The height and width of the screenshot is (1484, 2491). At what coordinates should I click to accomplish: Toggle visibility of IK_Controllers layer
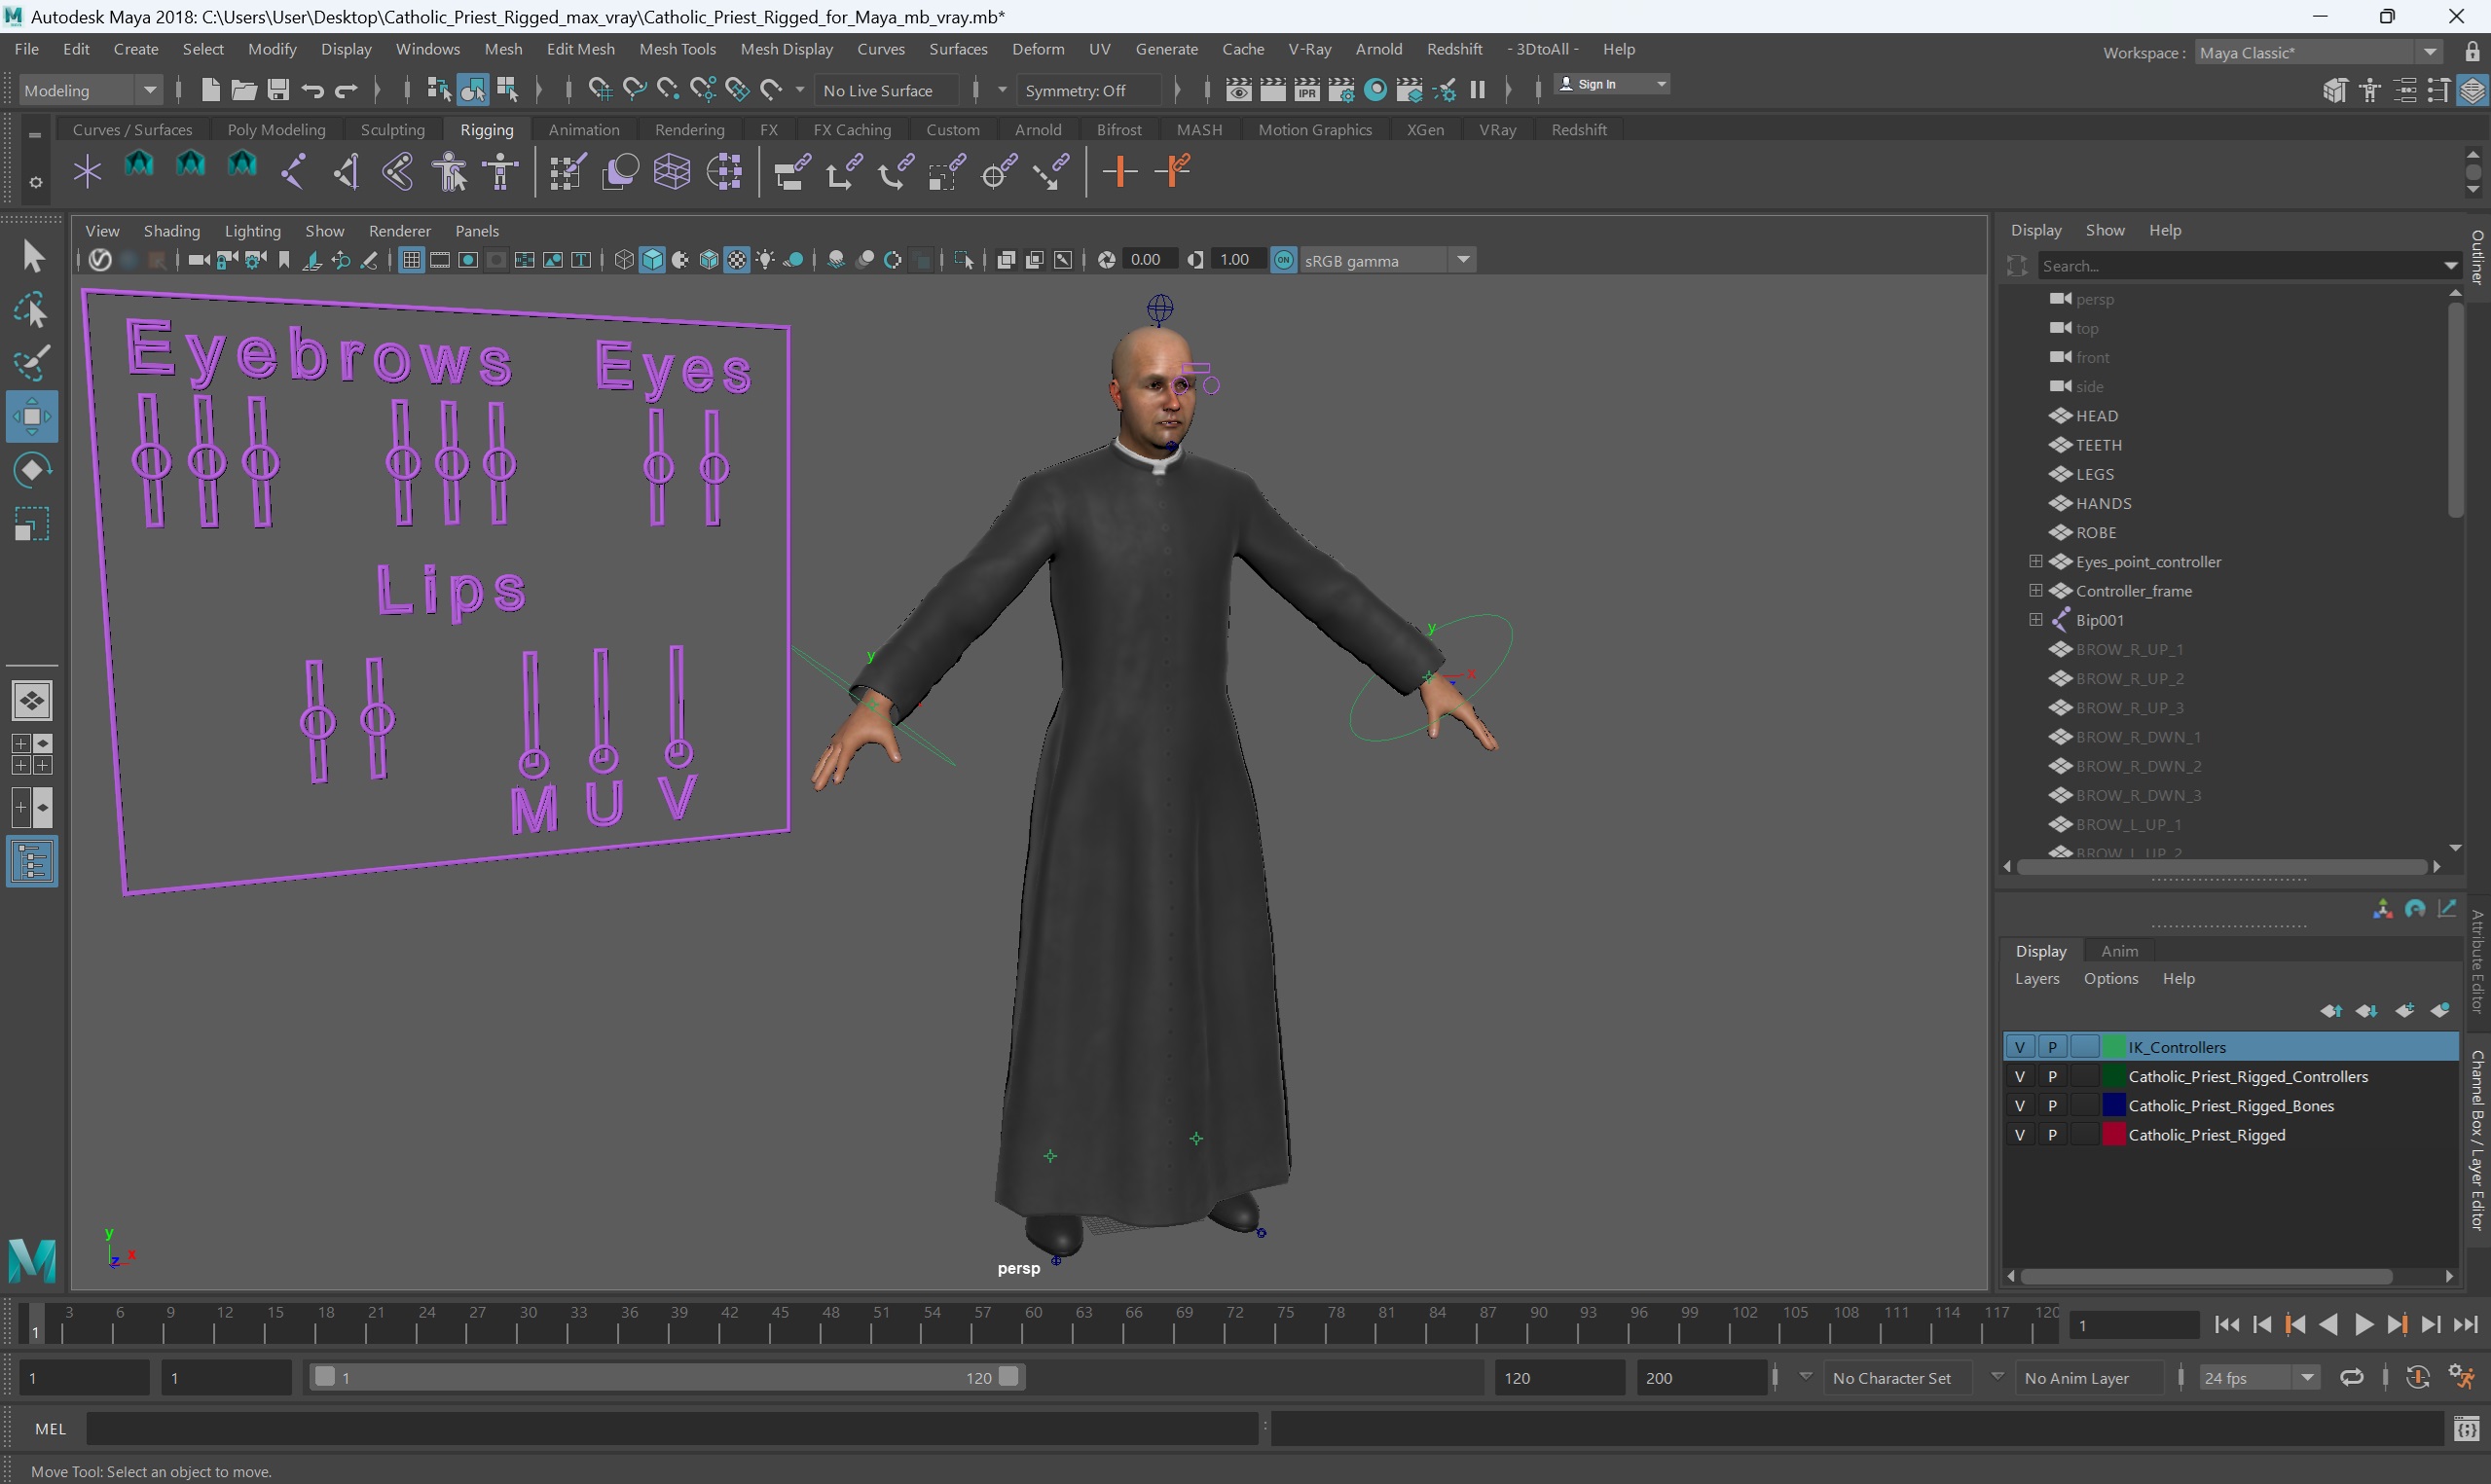pyautogui.click(x=2019, y=1047)
